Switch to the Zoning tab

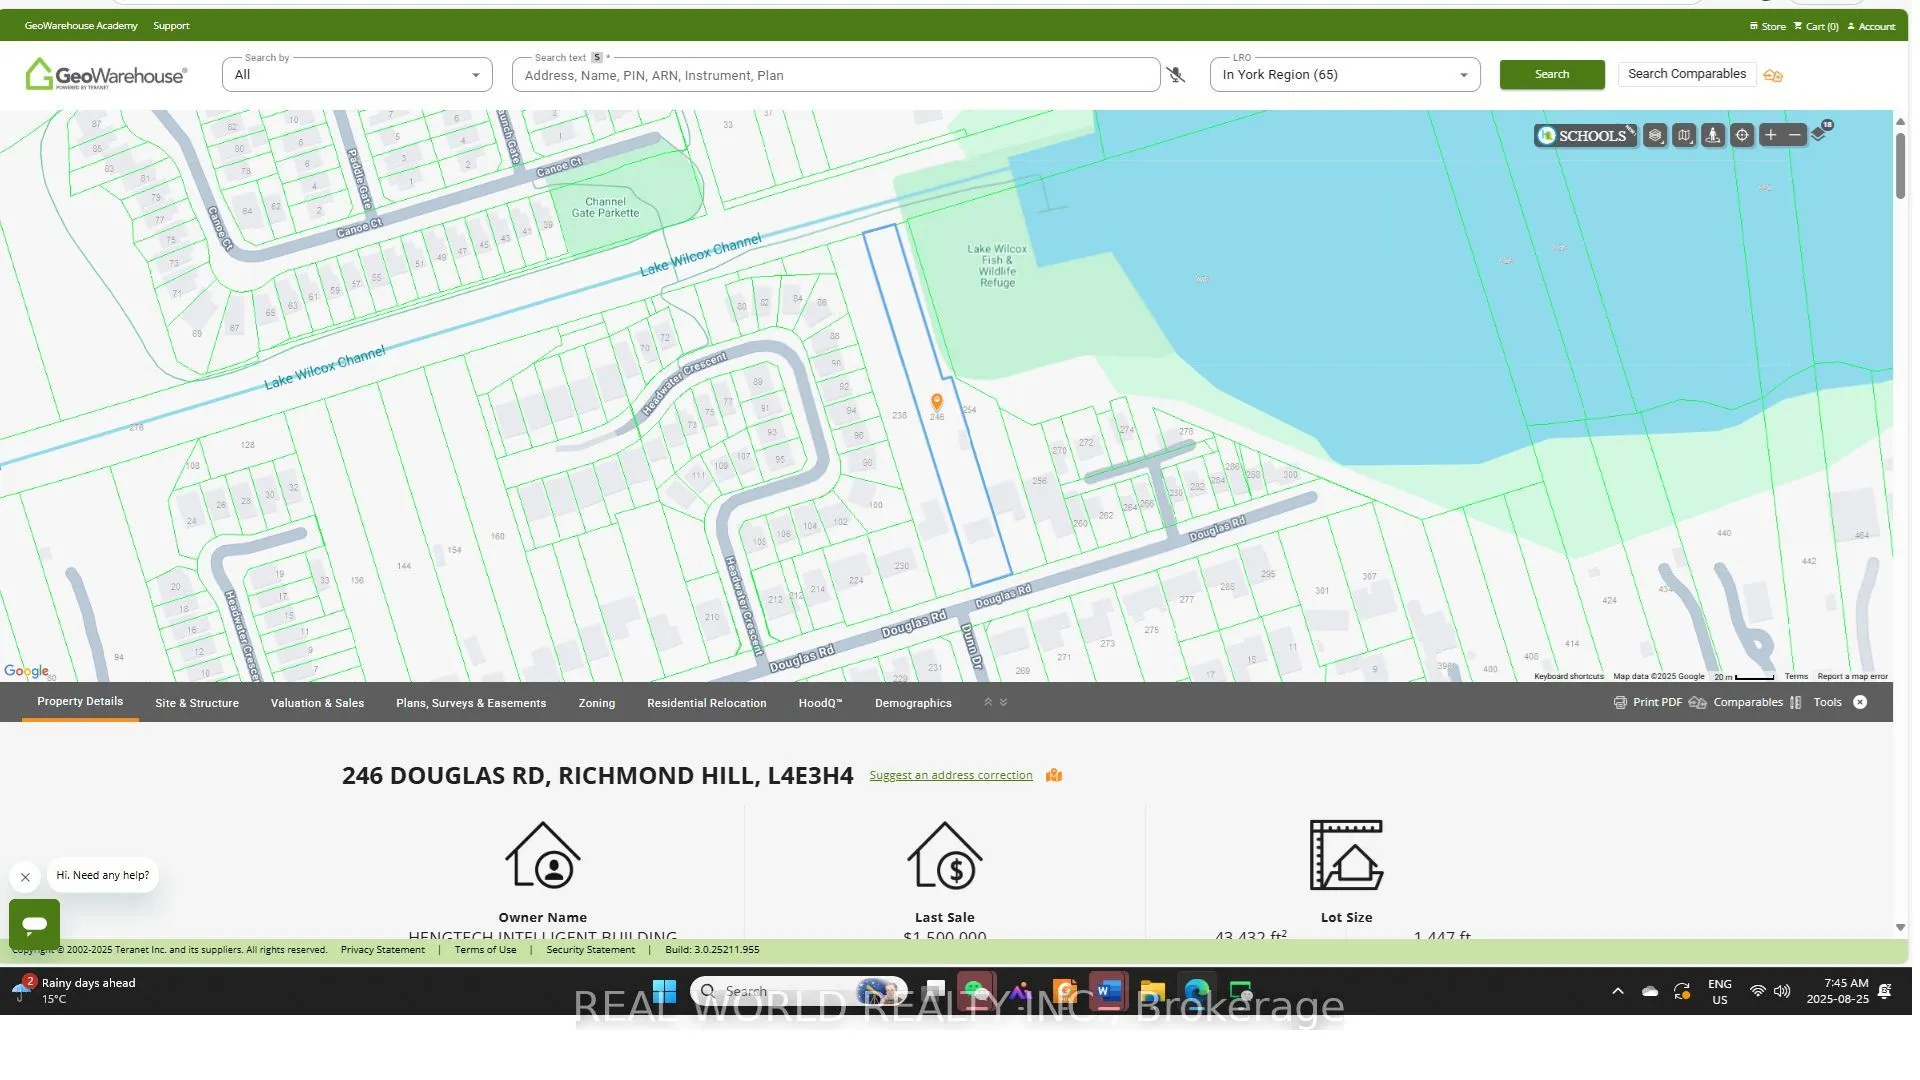[x=597, y=703]
